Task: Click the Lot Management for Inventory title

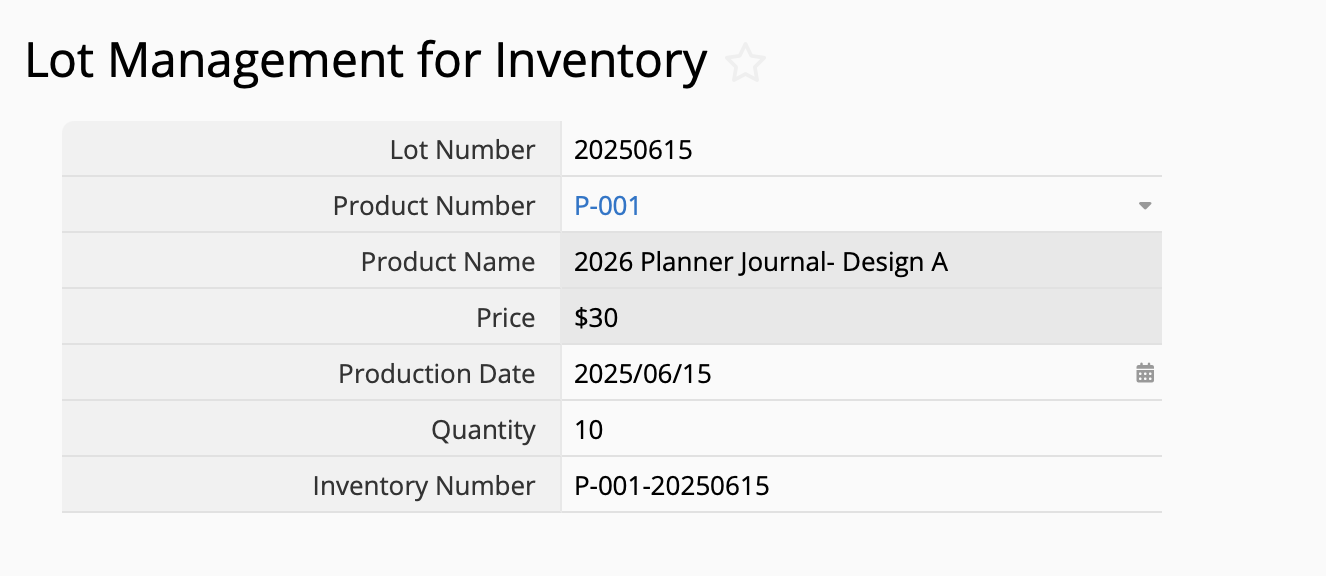Action: click(366, 62)
